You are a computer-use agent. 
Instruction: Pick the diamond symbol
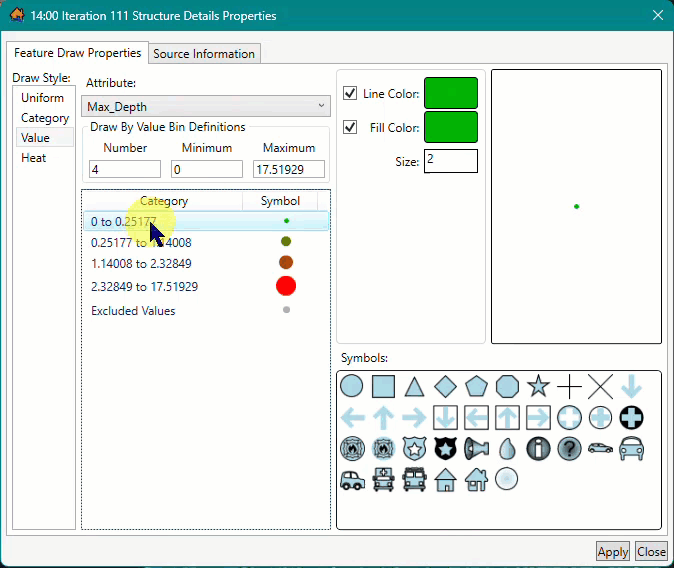click(445, 387)
